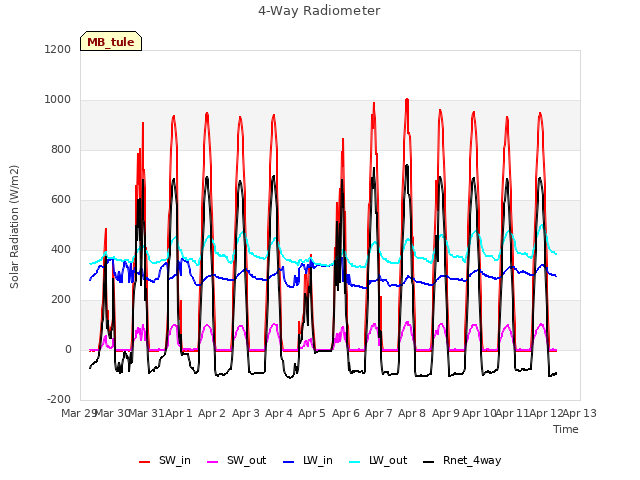Viewport: 640px width, 480px height.
Task: Click the 0 y-axis label
Action: point(68,349)
